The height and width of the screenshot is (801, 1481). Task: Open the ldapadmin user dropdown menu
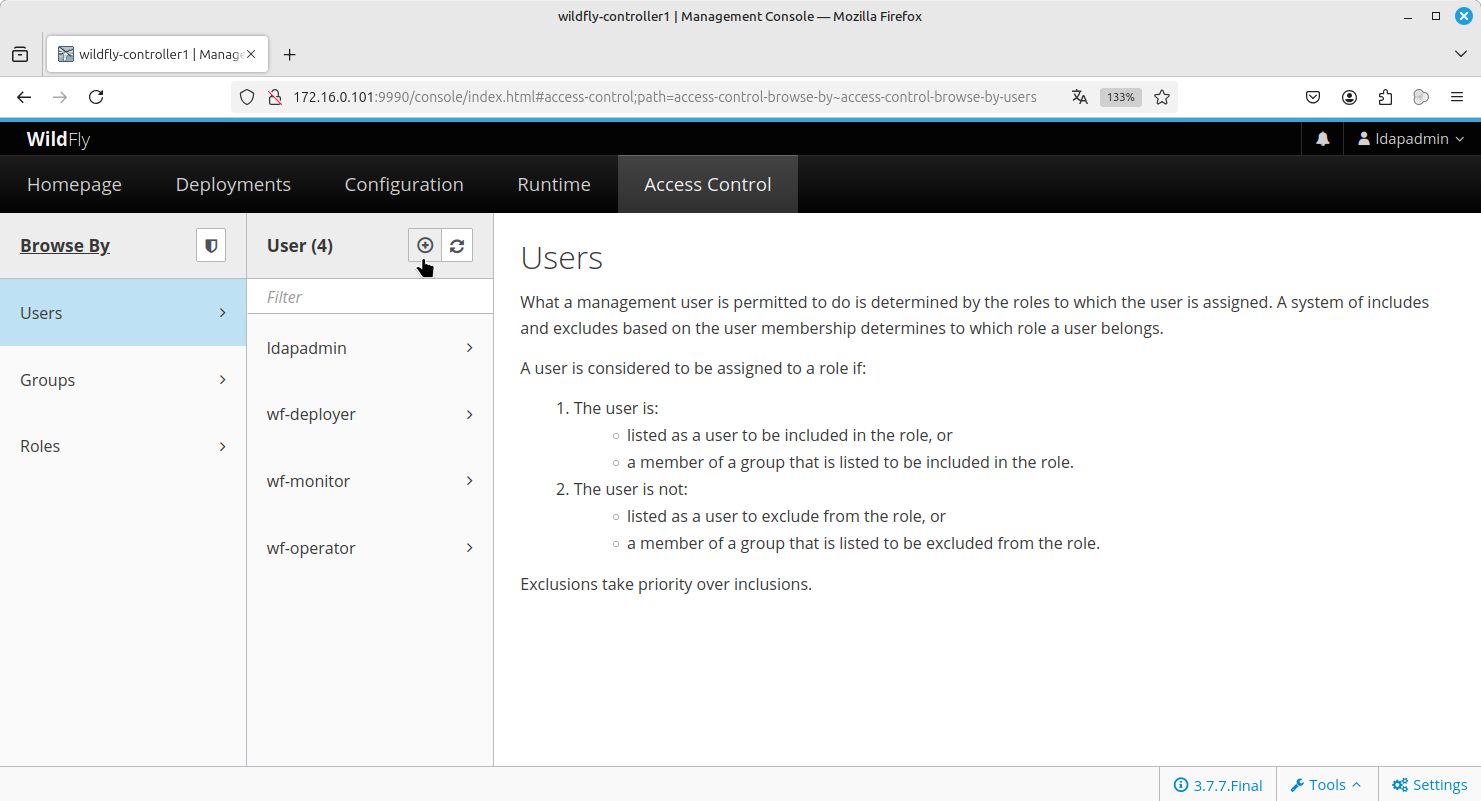pos(1410,139)
